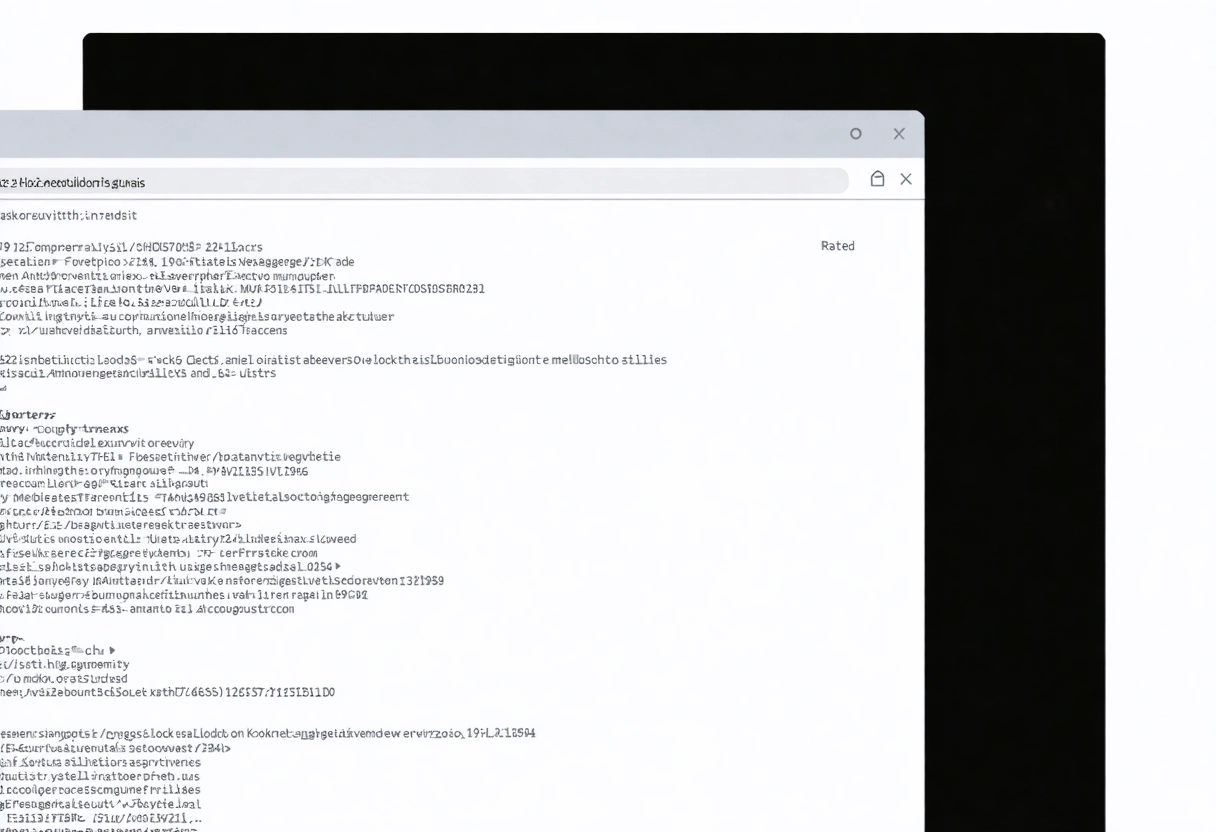This screenshot has width=1216, height=832.
Task: Click the bookmark icon beside the address bar
Action: pos(877,179)
